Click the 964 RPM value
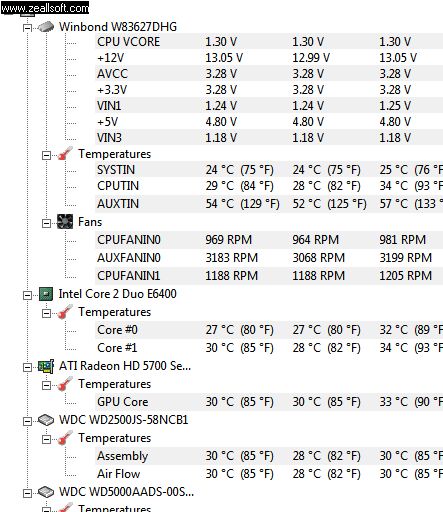The width and height of the screenshot is (443, 512). 316,240
